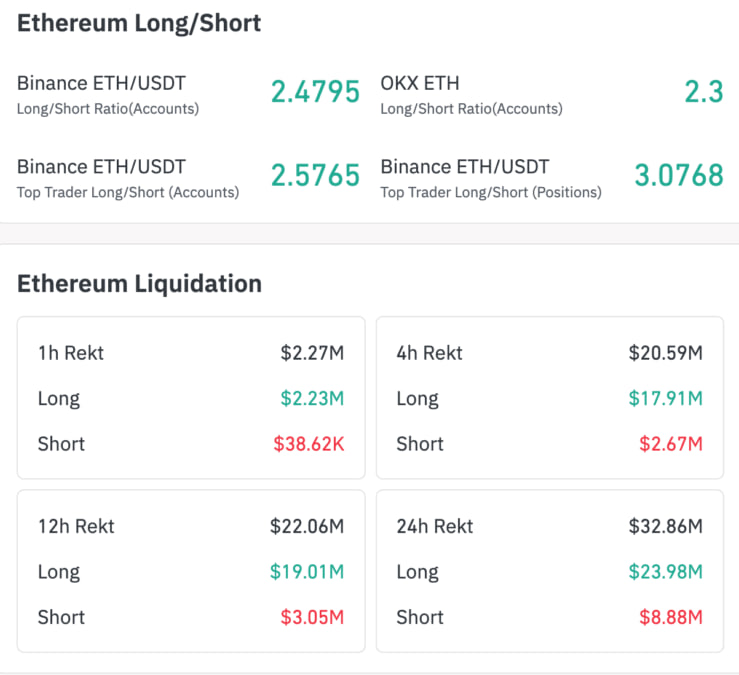Click the 24h Rekt $32.86M total
739x675 pixels.
(665, 526)
